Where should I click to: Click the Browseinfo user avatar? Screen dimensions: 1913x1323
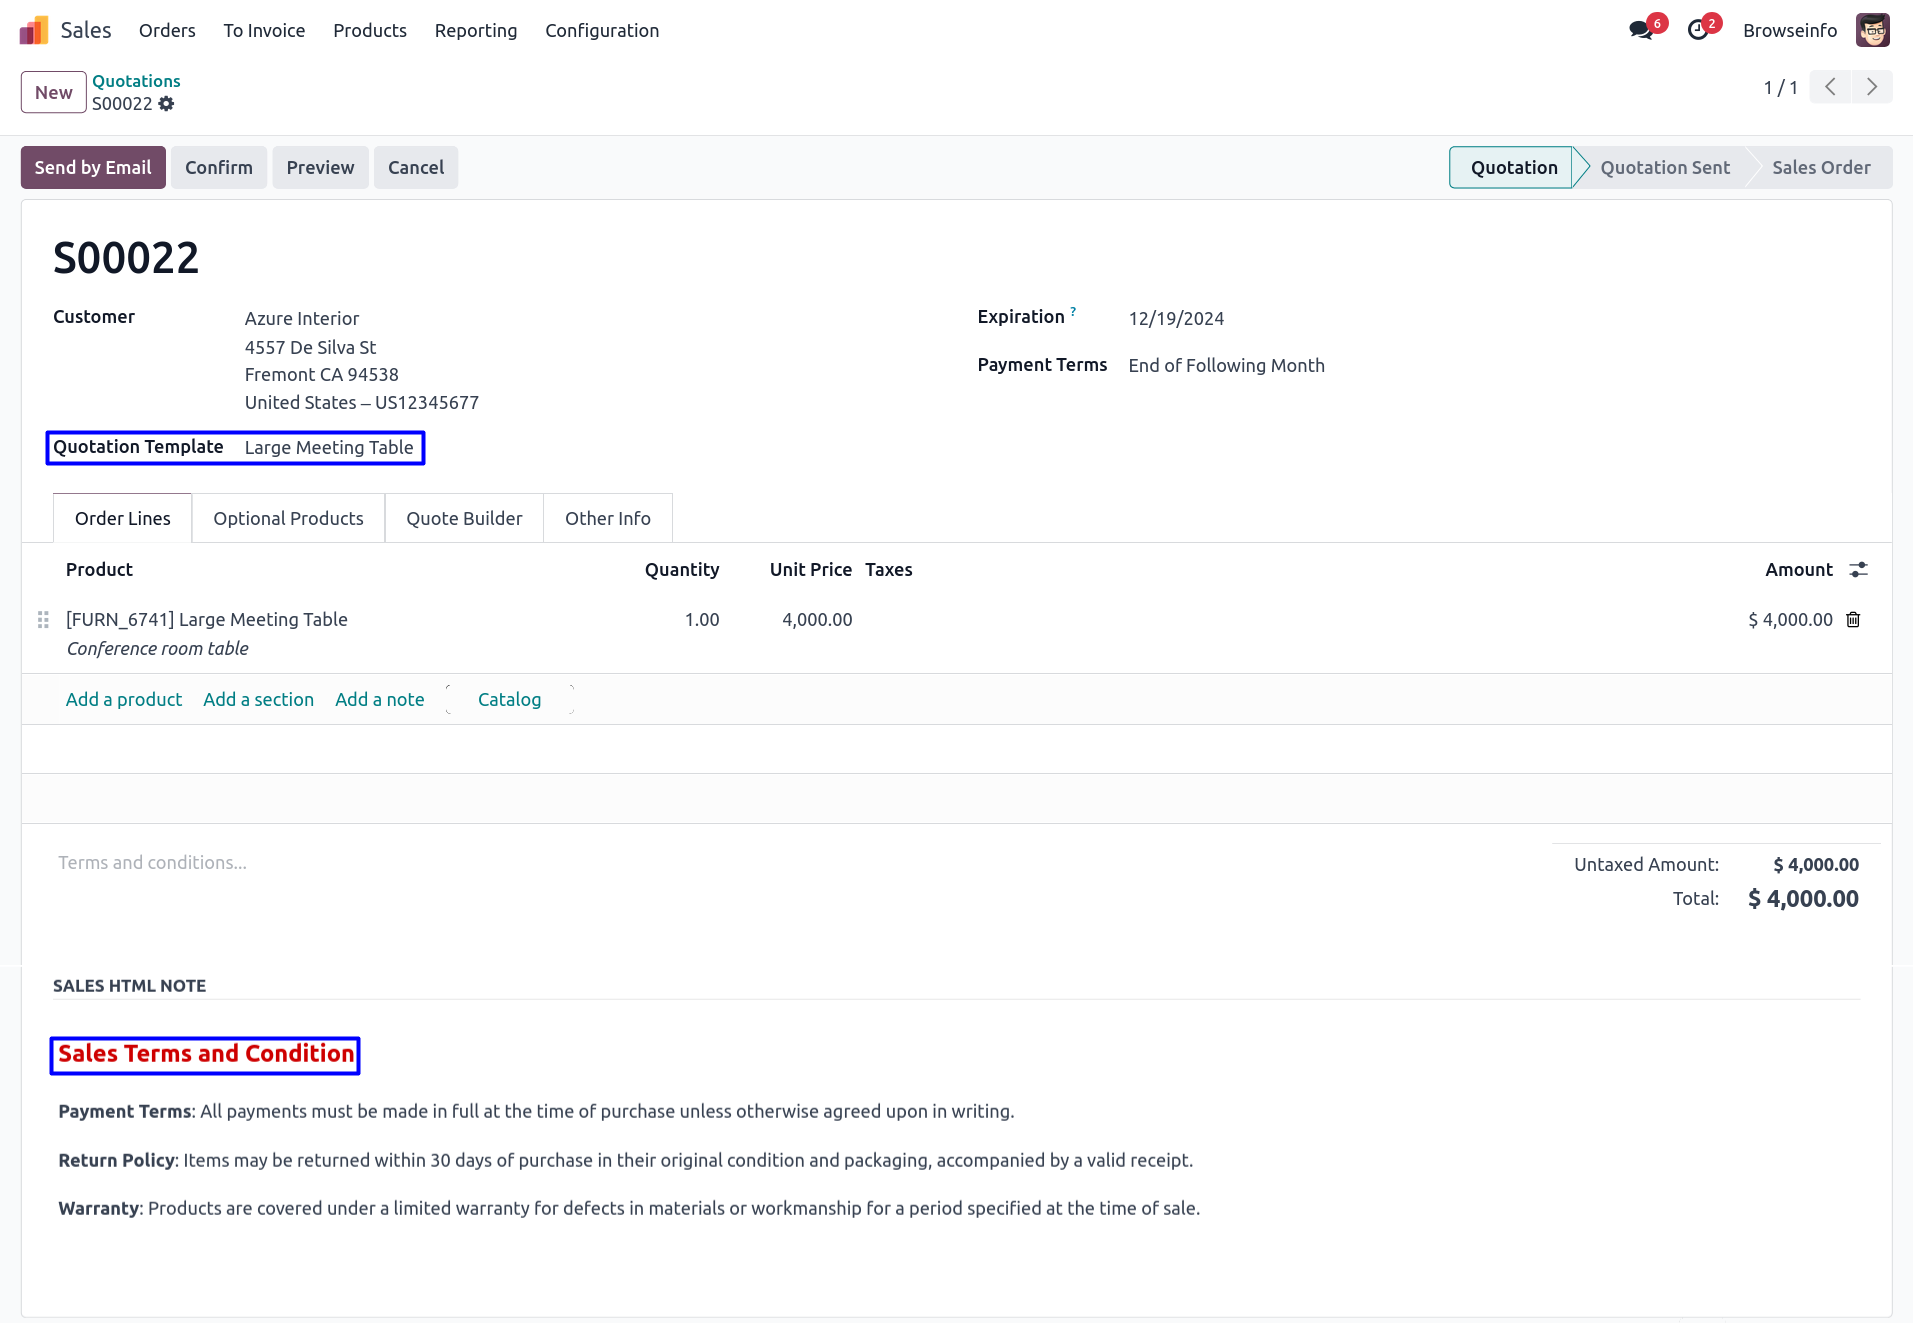pos(1872,30)
